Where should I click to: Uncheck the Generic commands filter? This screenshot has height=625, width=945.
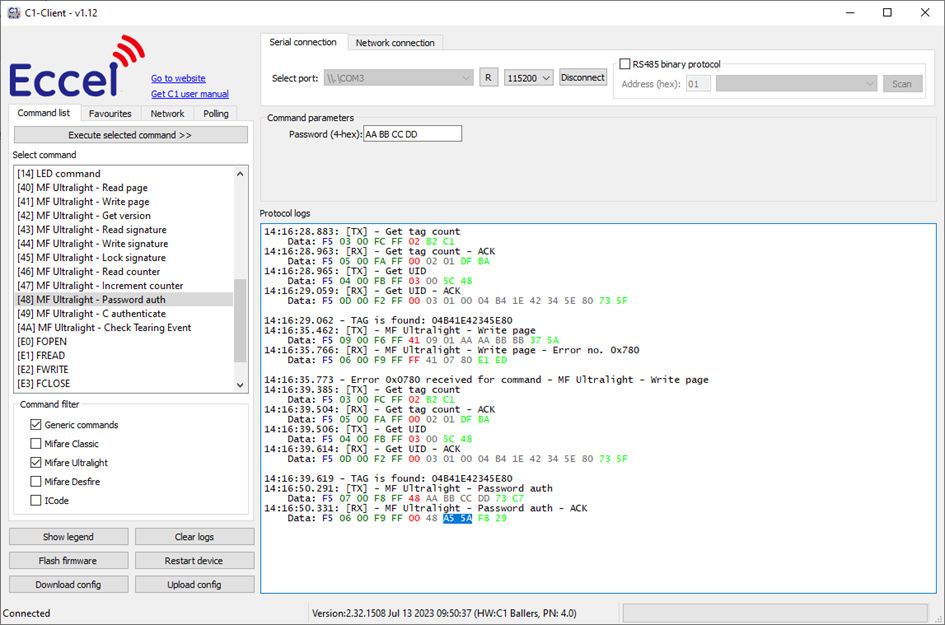36,424
